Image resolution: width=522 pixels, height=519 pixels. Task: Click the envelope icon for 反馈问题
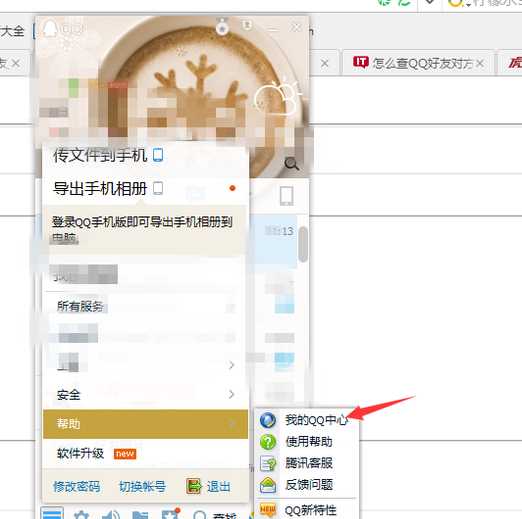268,485
